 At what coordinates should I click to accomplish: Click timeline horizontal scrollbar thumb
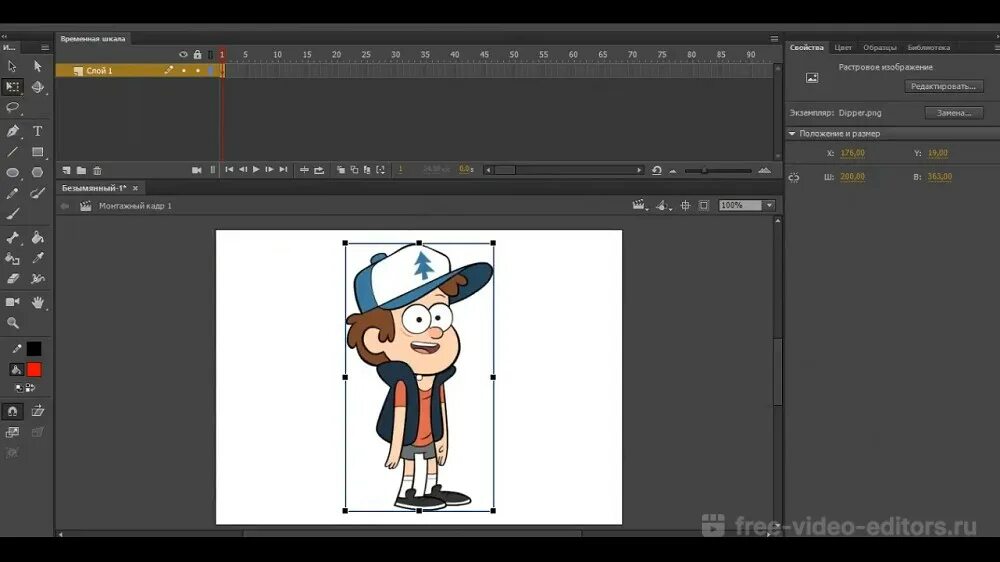pyautogui.click(x=505, y=170)
